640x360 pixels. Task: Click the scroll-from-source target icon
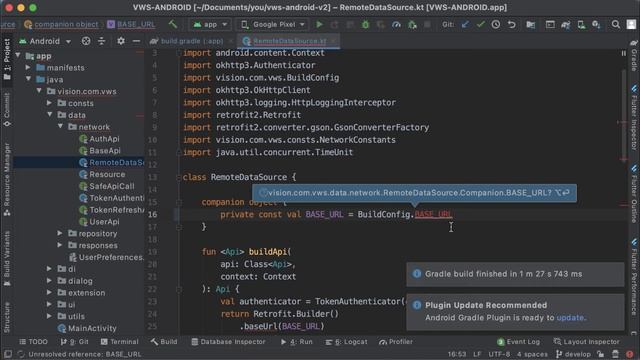(x=86, y=41)
